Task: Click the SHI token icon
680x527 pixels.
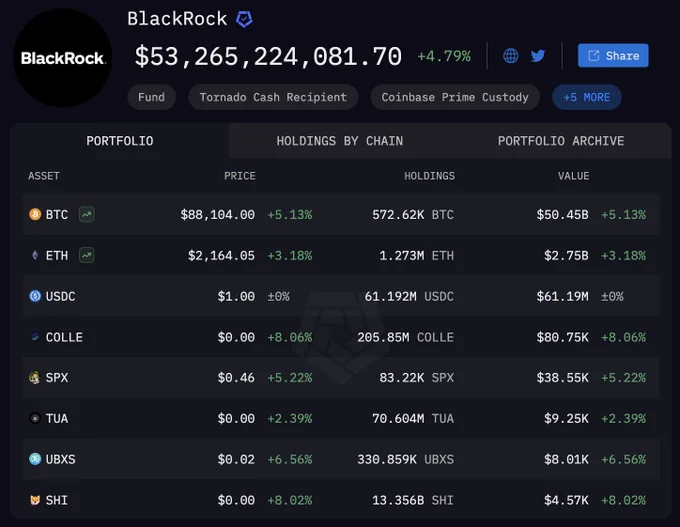Action: pos(35,500)
